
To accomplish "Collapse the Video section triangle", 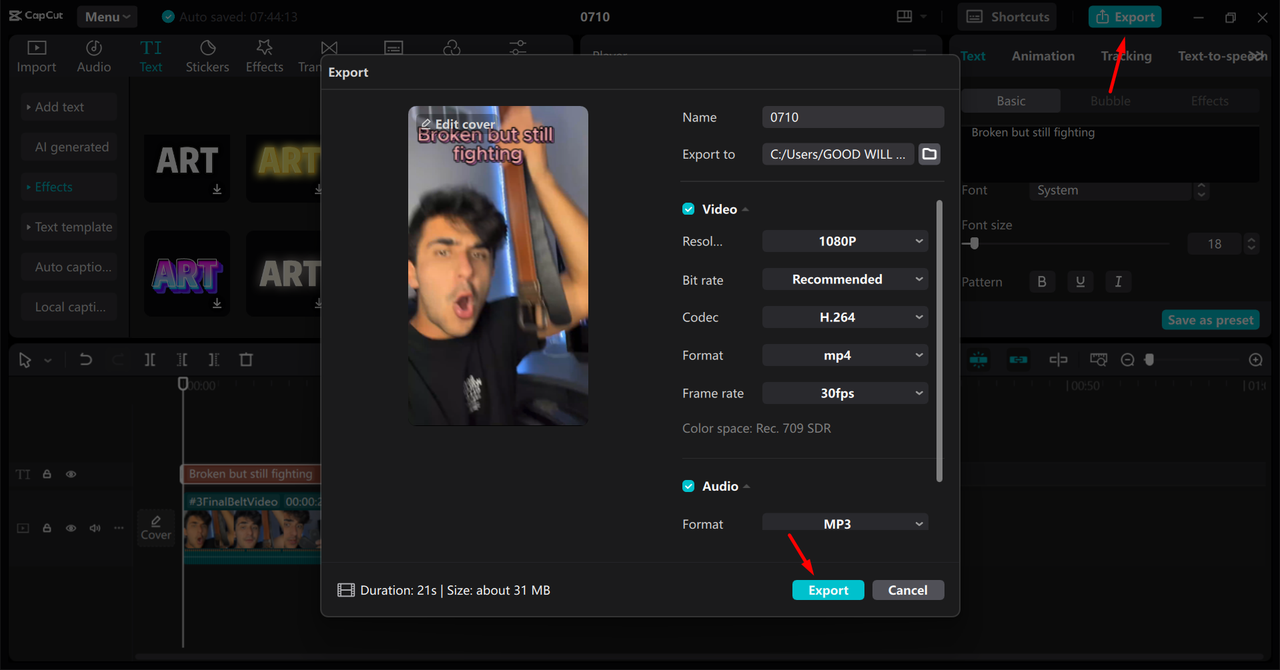I will pyautogui.click(x=746, y=210).
